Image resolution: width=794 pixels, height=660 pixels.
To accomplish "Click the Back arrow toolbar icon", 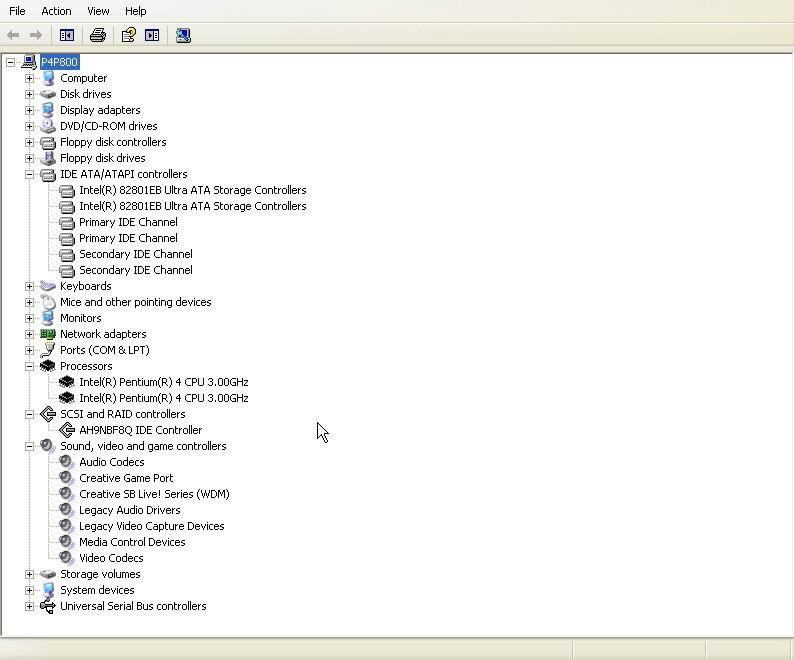I will pos(13,35).
